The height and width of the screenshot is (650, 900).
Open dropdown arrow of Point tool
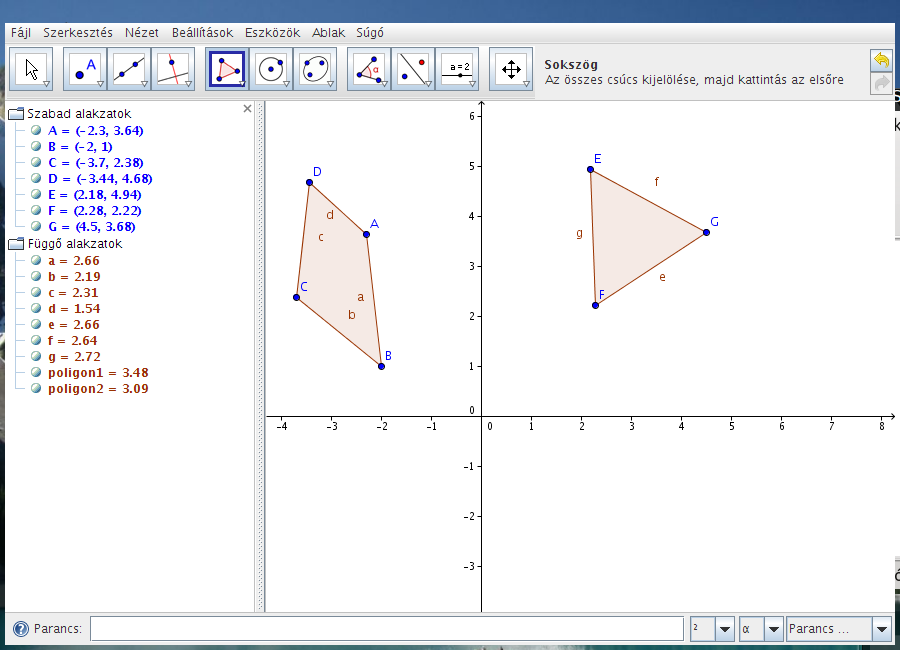point(100,84)
